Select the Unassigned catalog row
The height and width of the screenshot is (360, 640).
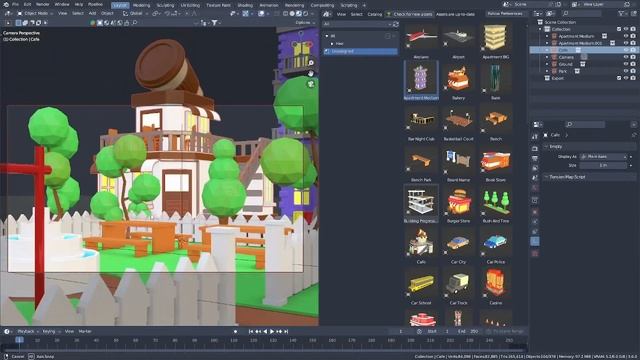(360, 51)
